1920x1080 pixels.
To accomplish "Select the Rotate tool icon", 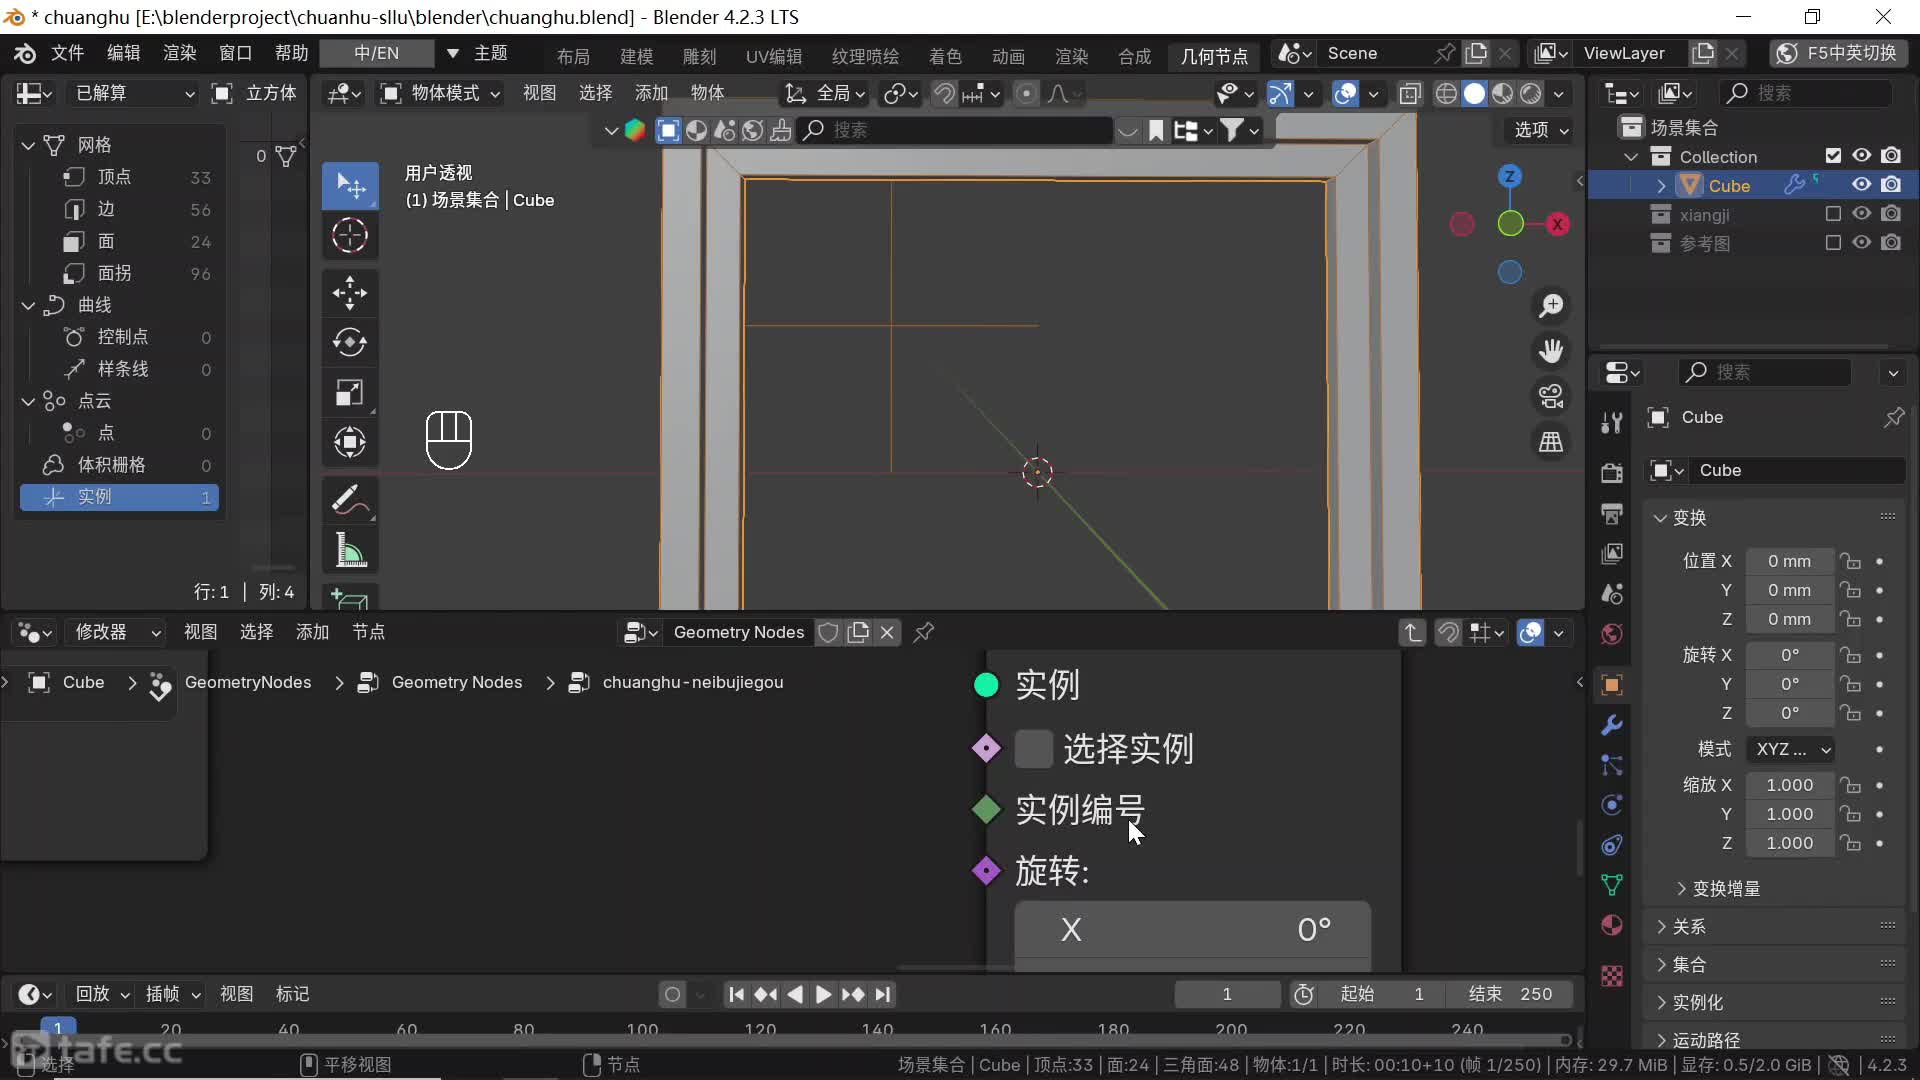I will pyautogui.click(x=349, y=343).
